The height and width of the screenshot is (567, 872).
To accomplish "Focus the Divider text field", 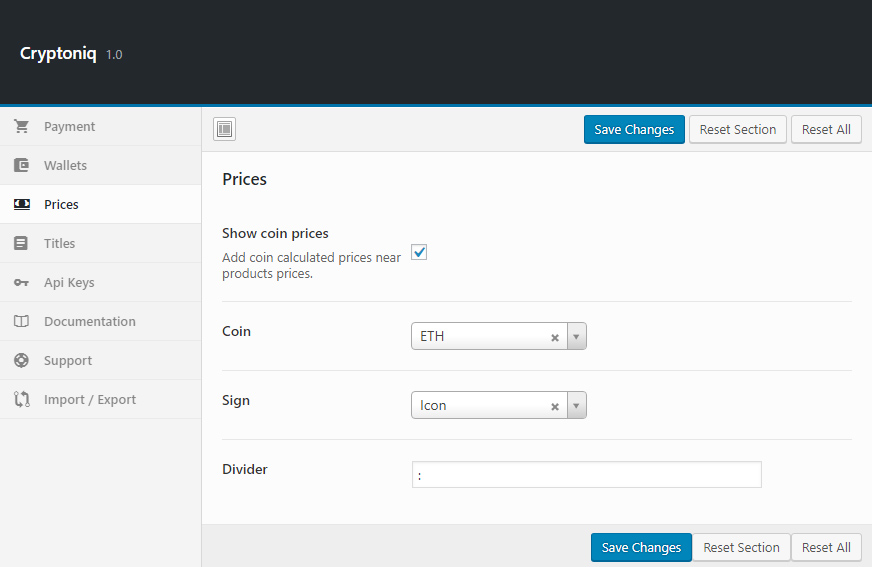I will pos(586,475).
